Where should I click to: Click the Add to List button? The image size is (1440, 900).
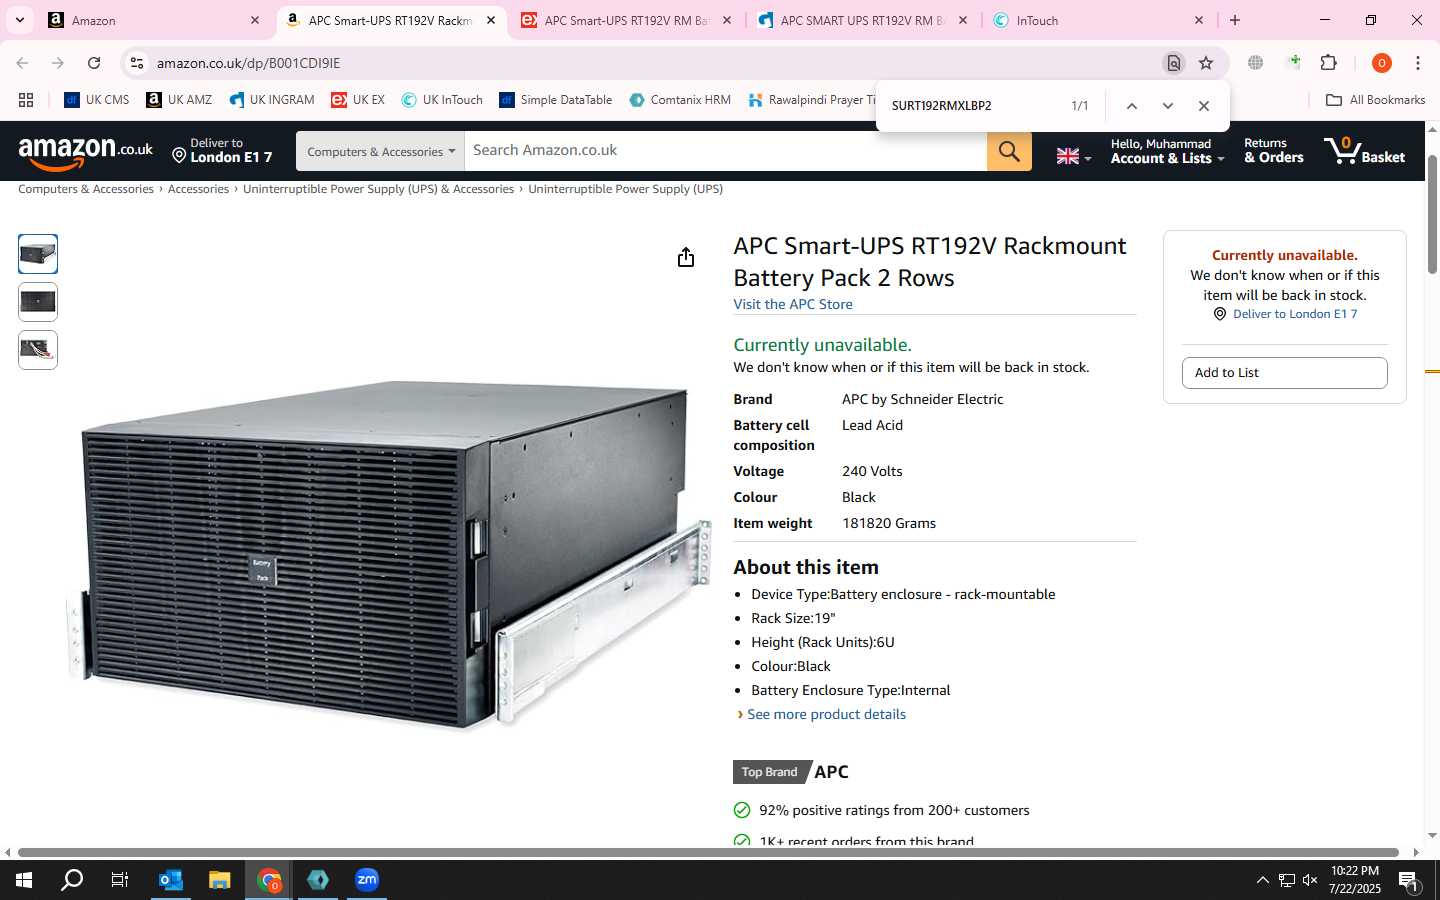point(1284,373)
